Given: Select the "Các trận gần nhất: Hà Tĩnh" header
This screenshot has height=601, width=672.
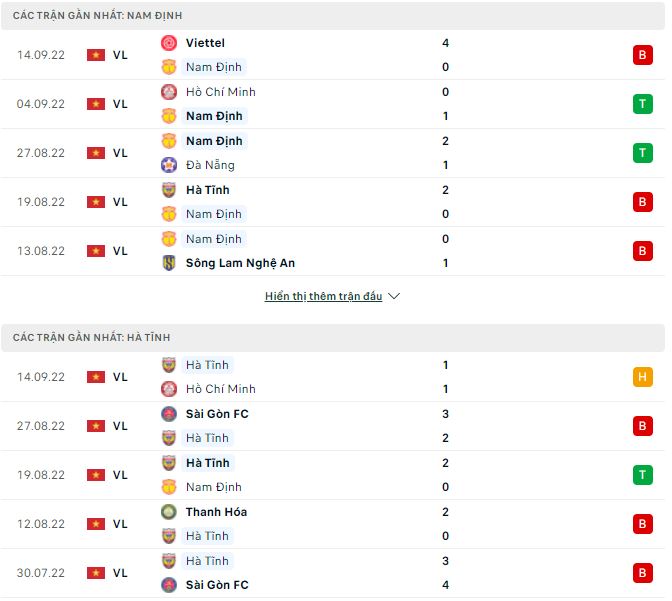Looking at the screenshot, I should 92,338.
